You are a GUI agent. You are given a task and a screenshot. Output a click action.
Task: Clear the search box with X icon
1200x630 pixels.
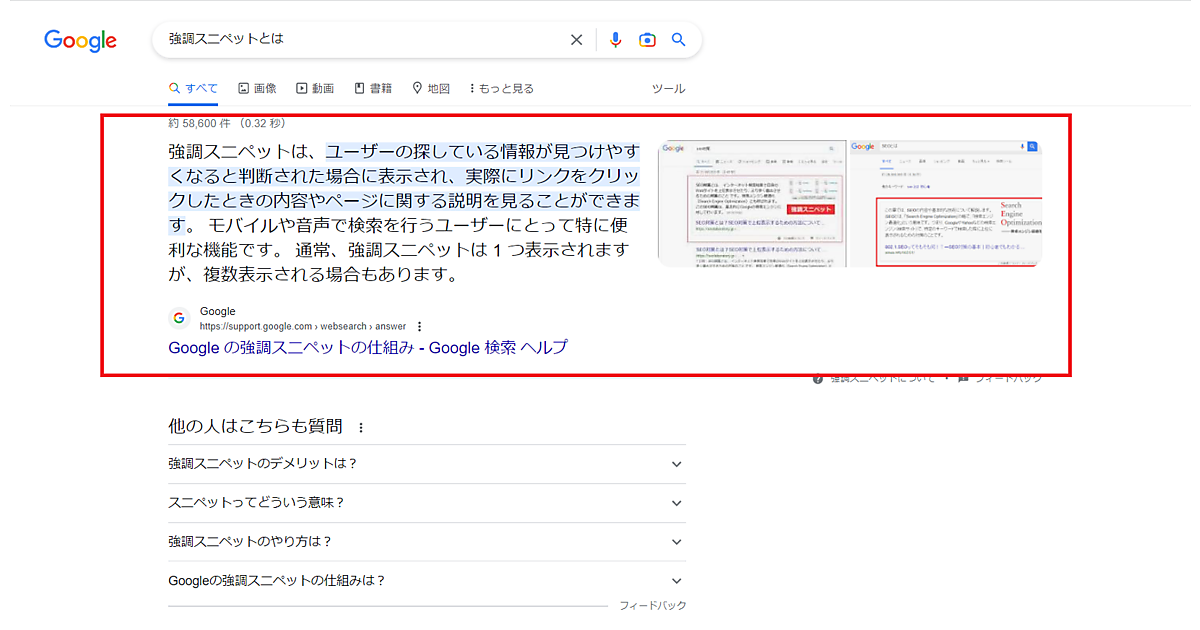pyautogui.click(x=576, y=40)
